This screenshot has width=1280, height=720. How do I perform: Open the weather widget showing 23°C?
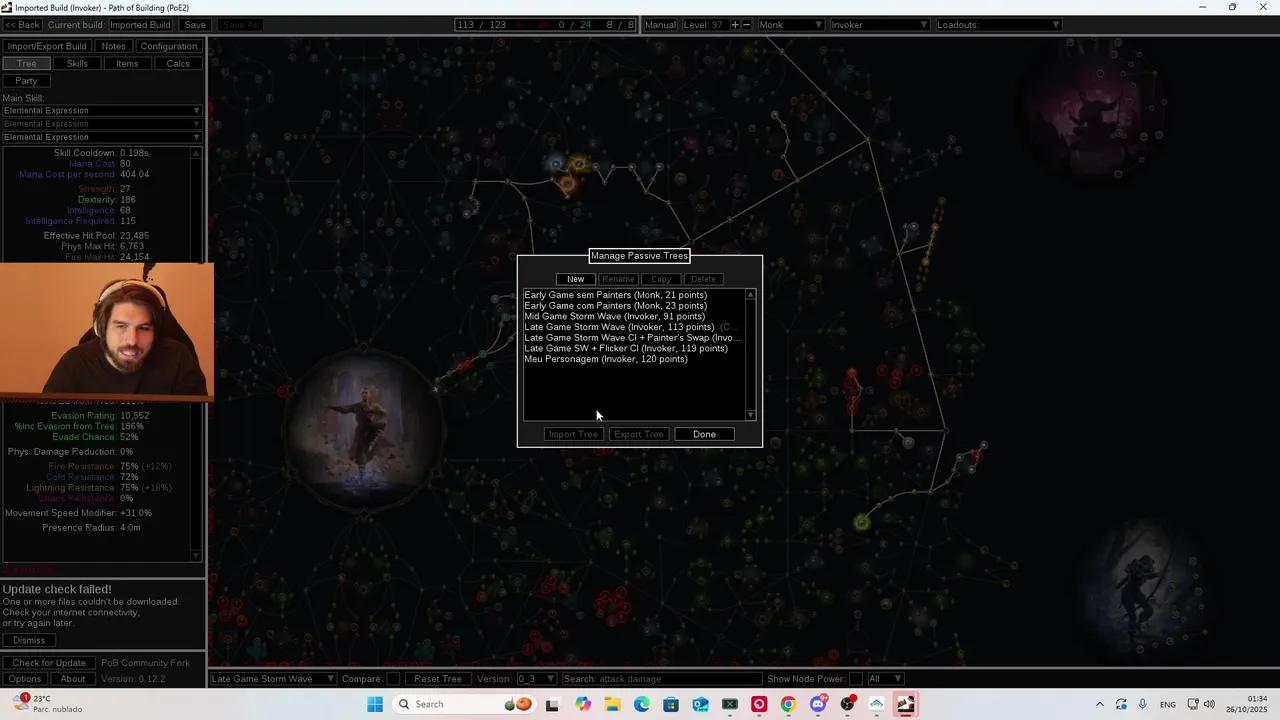(x=46, y=704)
